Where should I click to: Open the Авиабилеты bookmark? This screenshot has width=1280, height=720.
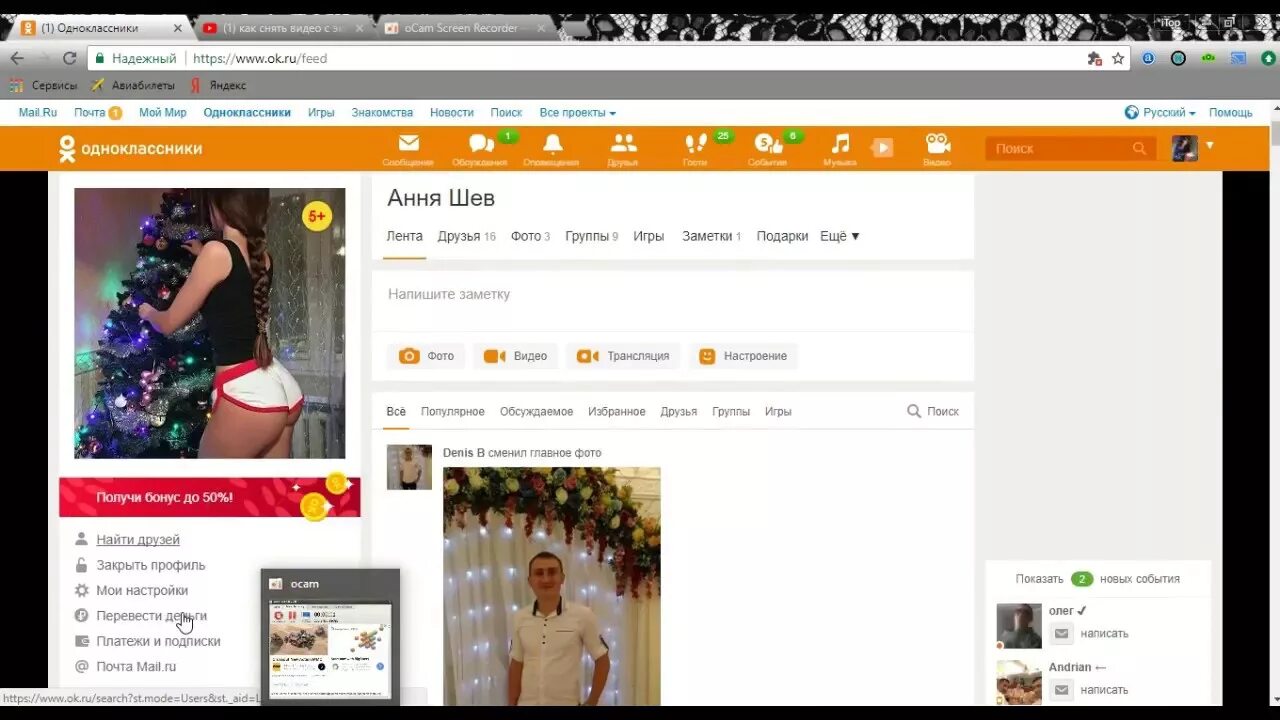(x=133, y=86)
